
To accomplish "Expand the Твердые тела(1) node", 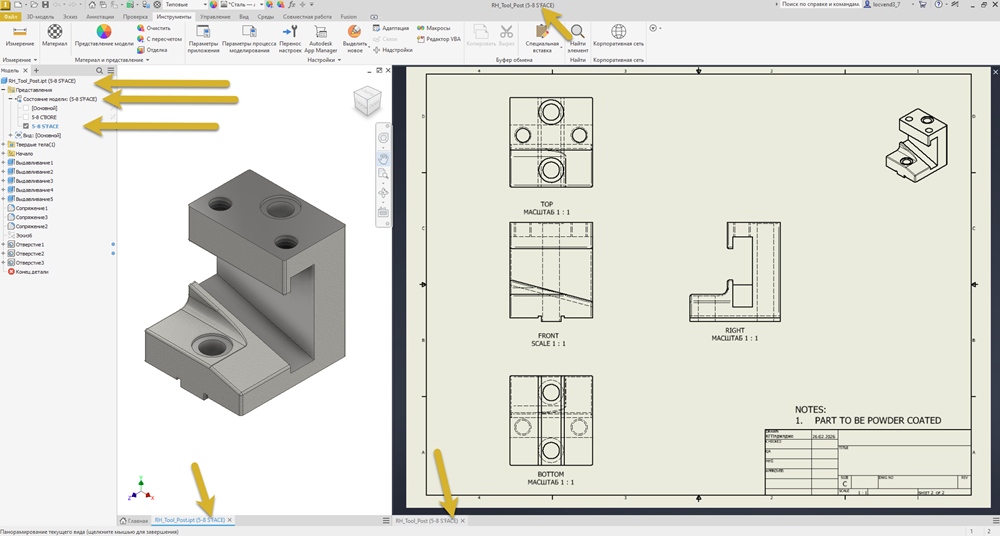I will coord(3,145).
